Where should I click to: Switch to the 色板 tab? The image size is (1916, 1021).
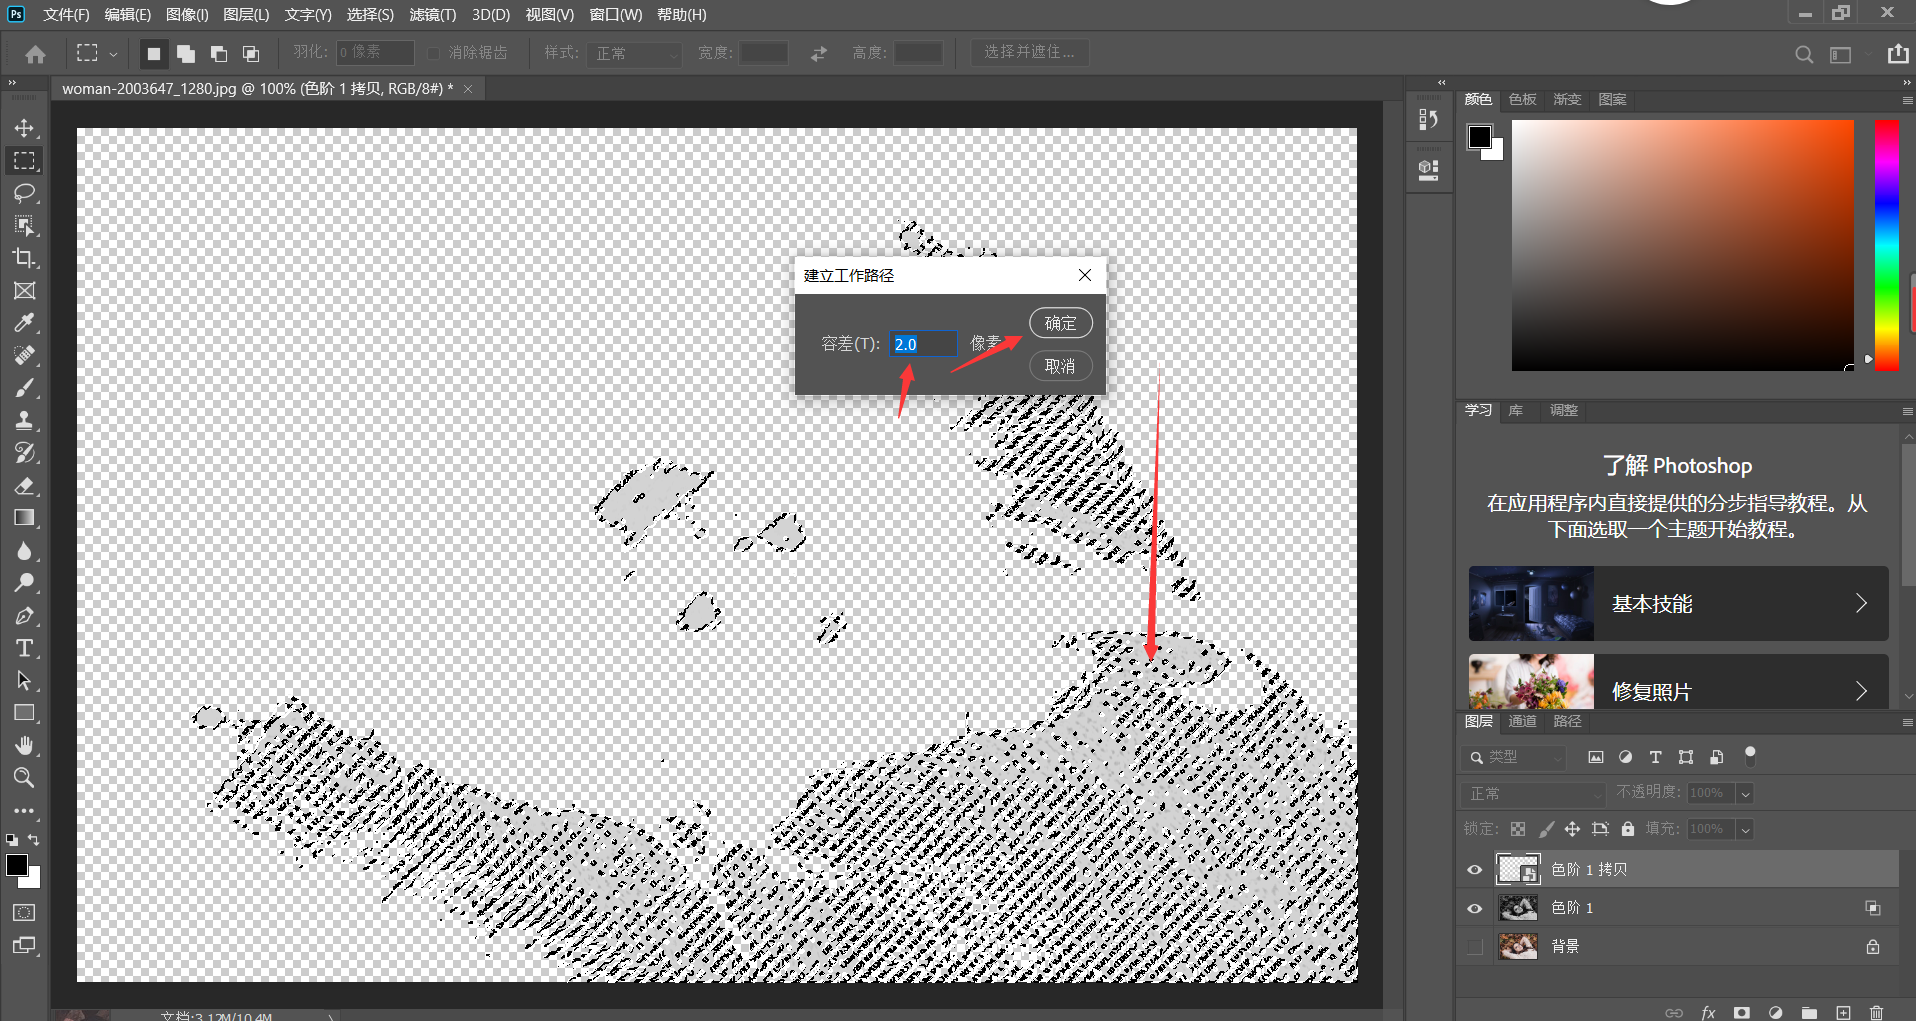point(1522,99)
